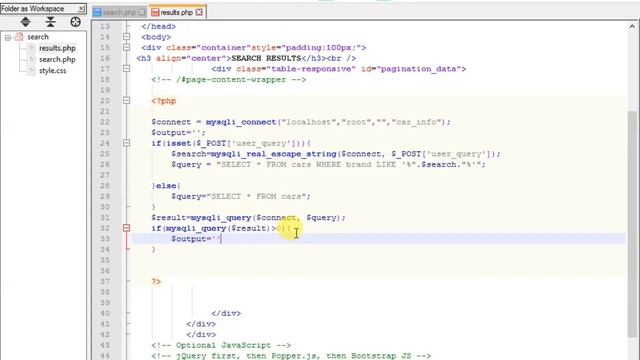
Task: Switch to the results.php editor tab
Action: point(176,12)
